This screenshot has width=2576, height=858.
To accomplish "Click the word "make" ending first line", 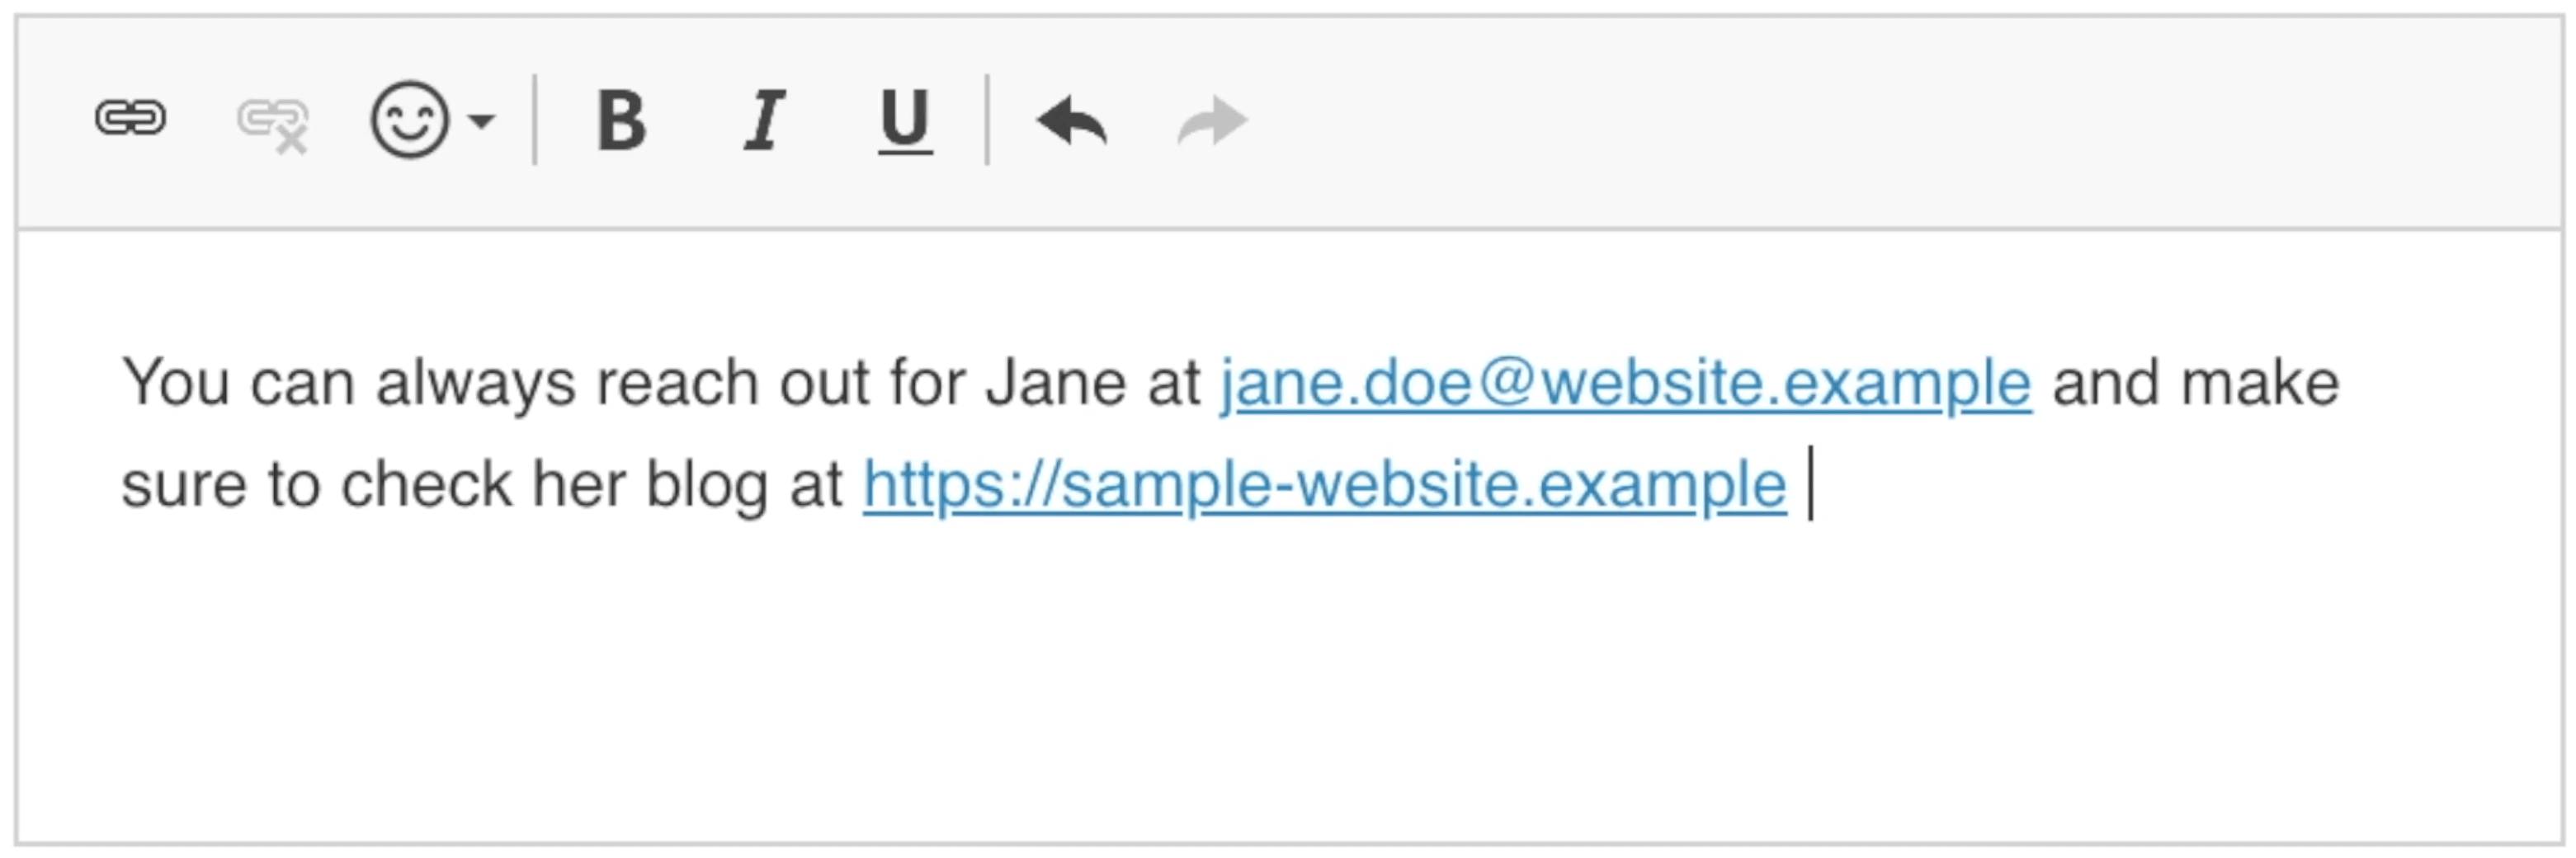I will pyautogui.click(x=2260, y=383).
